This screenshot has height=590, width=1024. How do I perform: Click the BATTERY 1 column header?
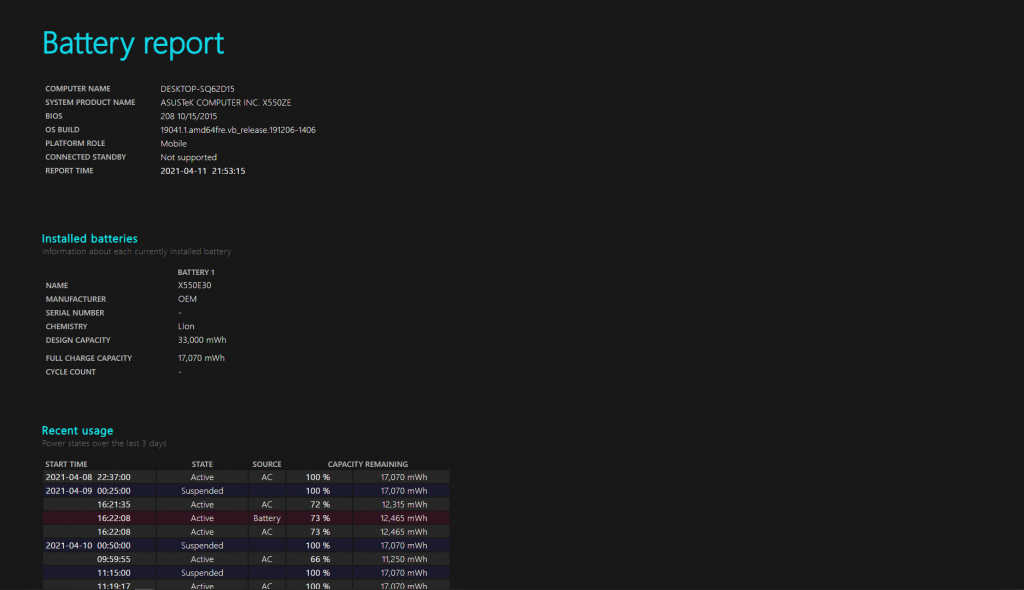tap(196, 272)
